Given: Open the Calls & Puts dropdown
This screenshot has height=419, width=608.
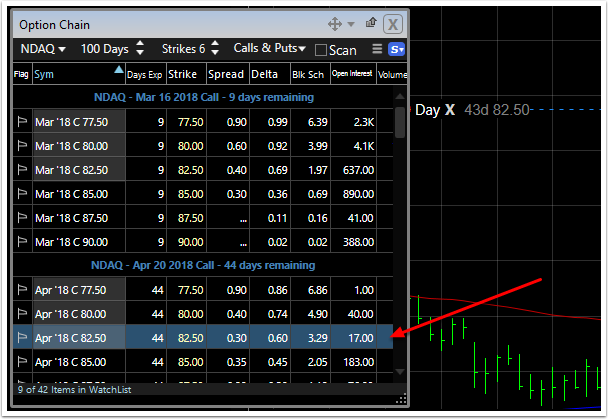Looking at the screenshot, I should 269,48.
